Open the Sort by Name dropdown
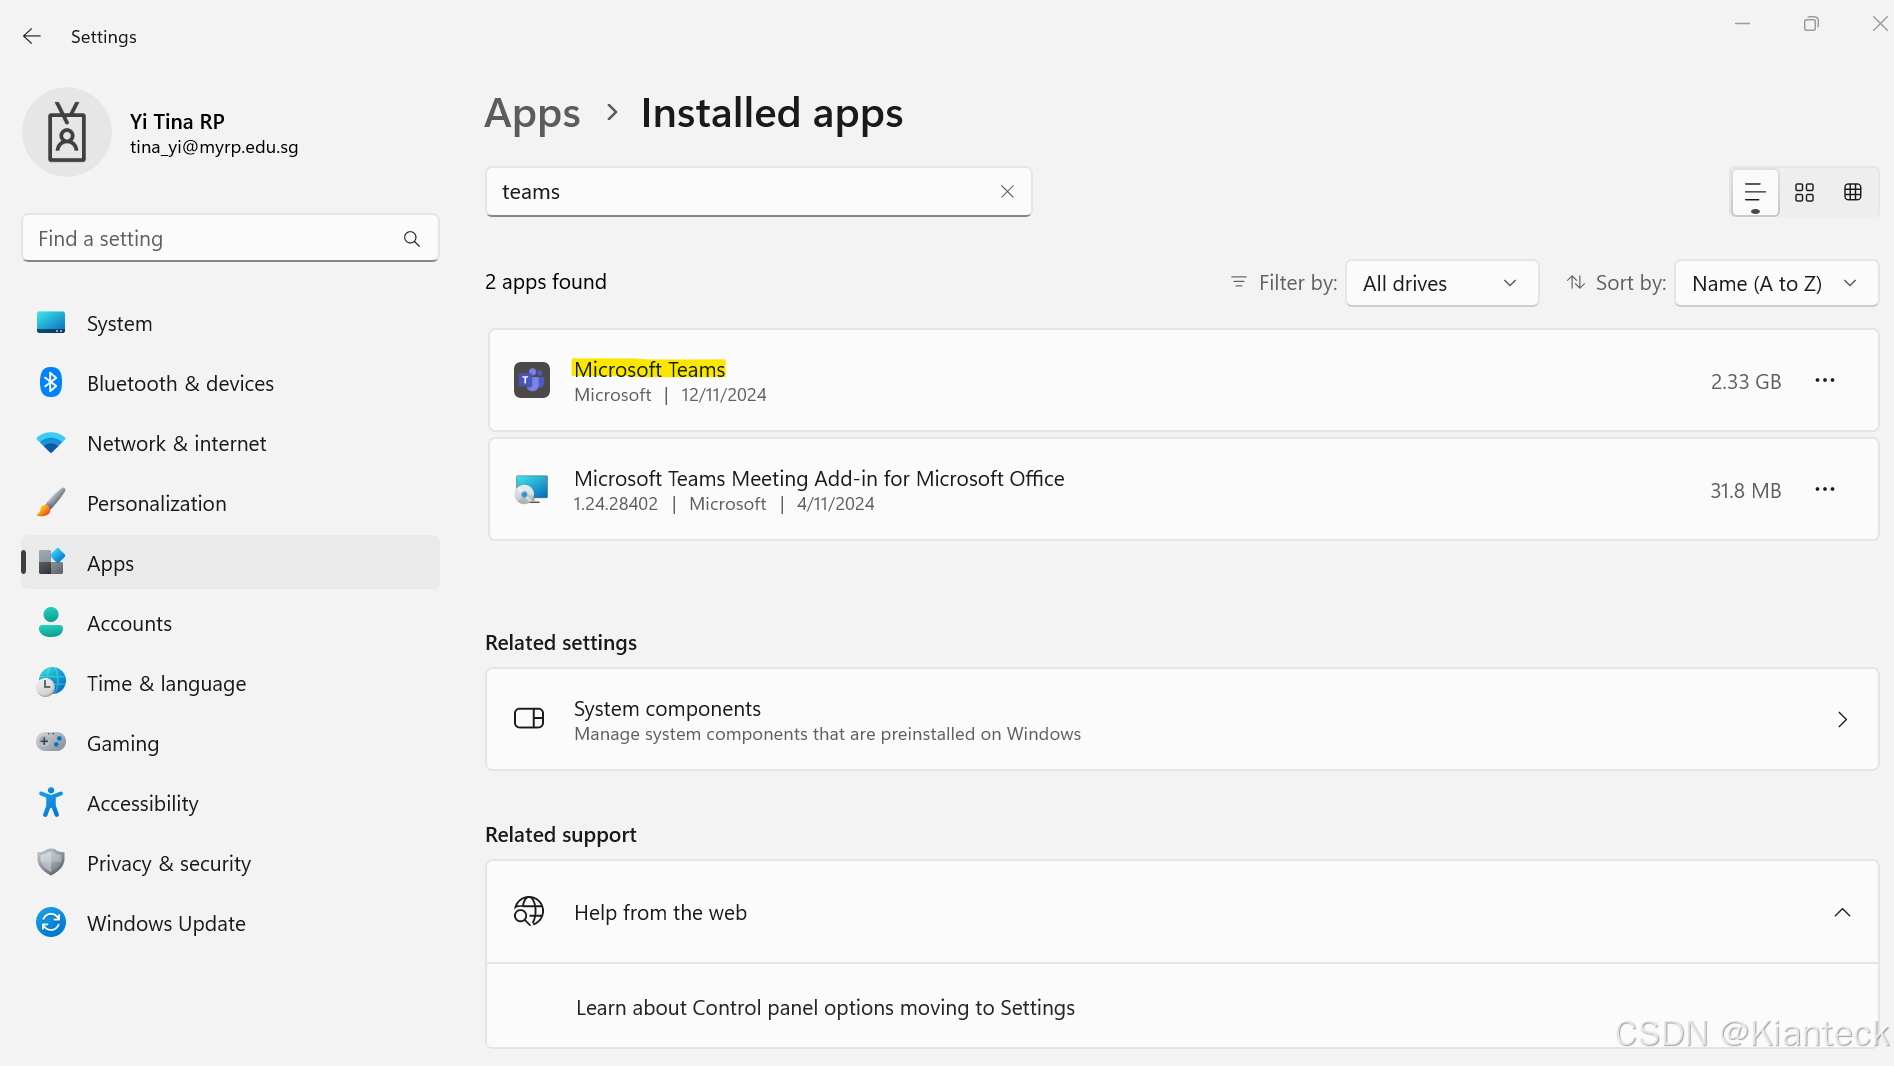Viewport: 1894px width, 1066px height. 1777,284
